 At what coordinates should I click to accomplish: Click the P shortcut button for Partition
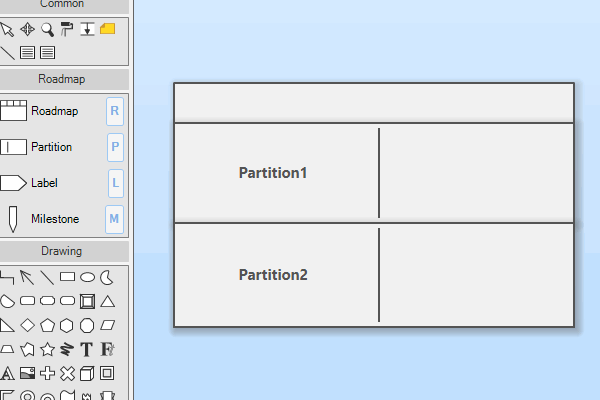click(x=115, y=147)
